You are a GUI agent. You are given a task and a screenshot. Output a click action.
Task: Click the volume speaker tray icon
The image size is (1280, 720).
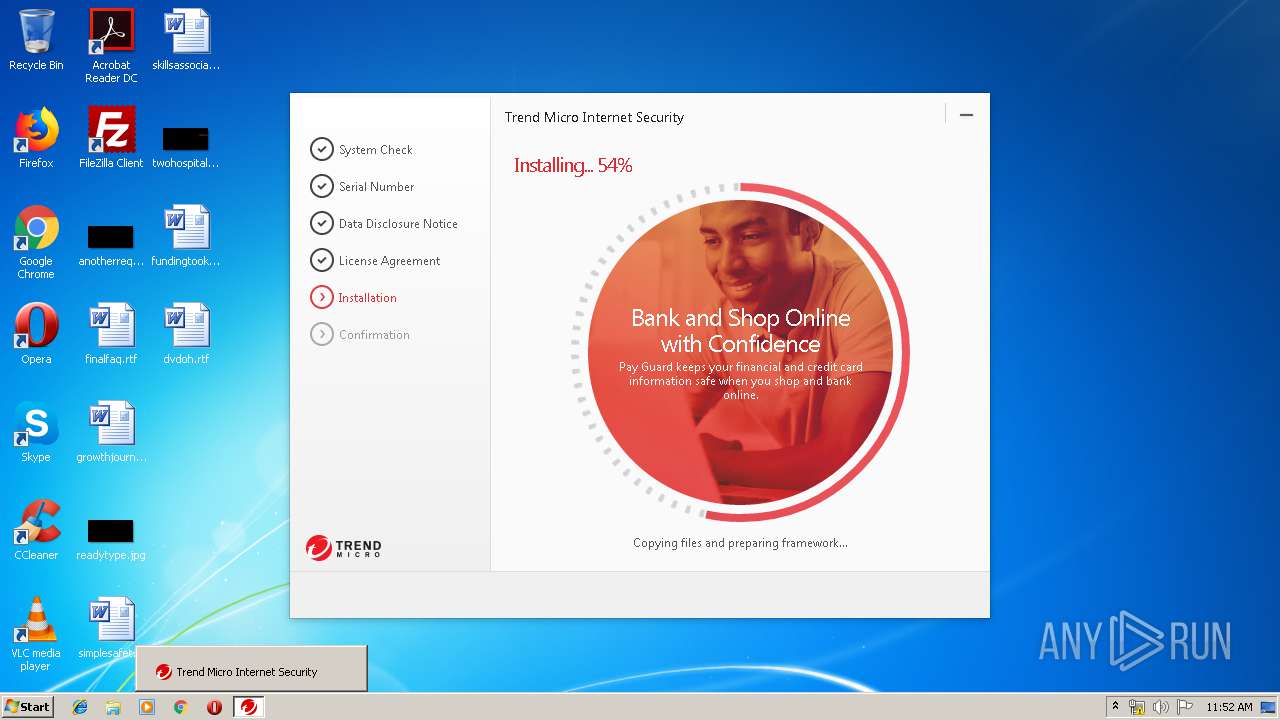pyautogui.click(x=1160, y=707)
